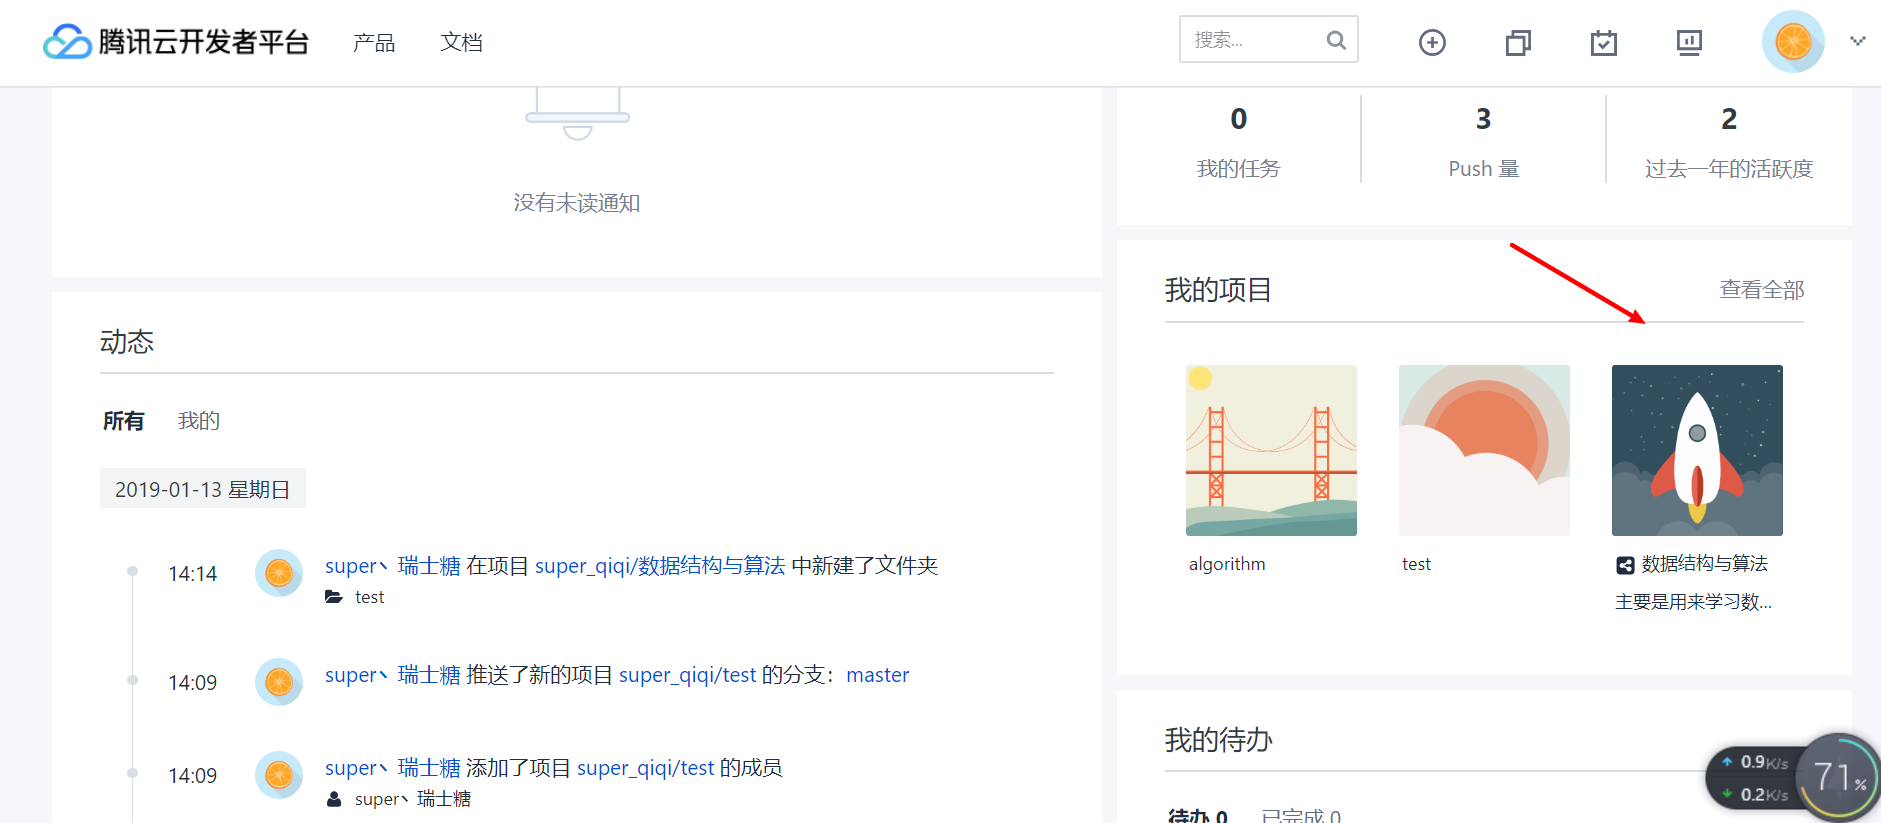This screenshot has height=823, width=1881.
Task: Open the 产品 menu
Action: click(374, 42)
